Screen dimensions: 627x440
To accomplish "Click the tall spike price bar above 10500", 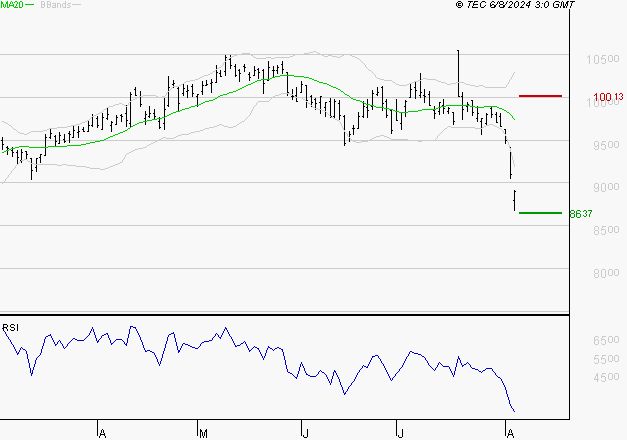I will pyautogui.click(x=458, y=73).
